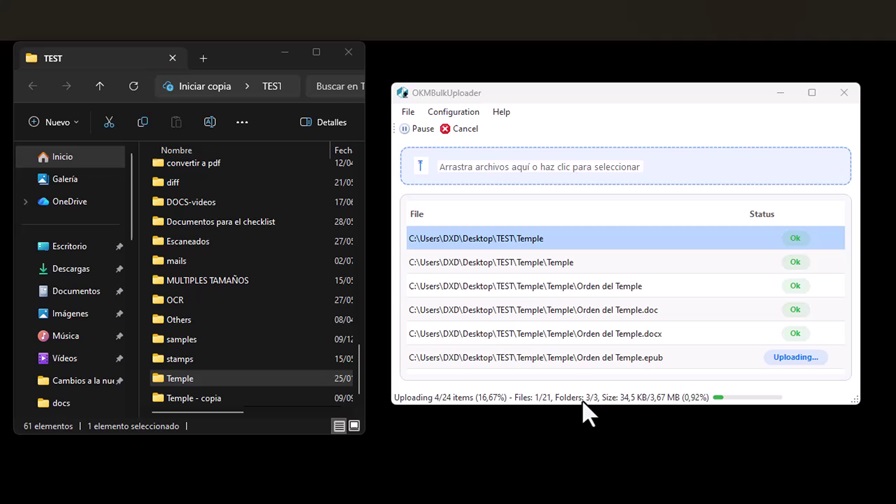Click the OKMBulkUploader title bar app icon
This screenshot has width=896, height=504.
pyautogui.click(x=402, y=93)
